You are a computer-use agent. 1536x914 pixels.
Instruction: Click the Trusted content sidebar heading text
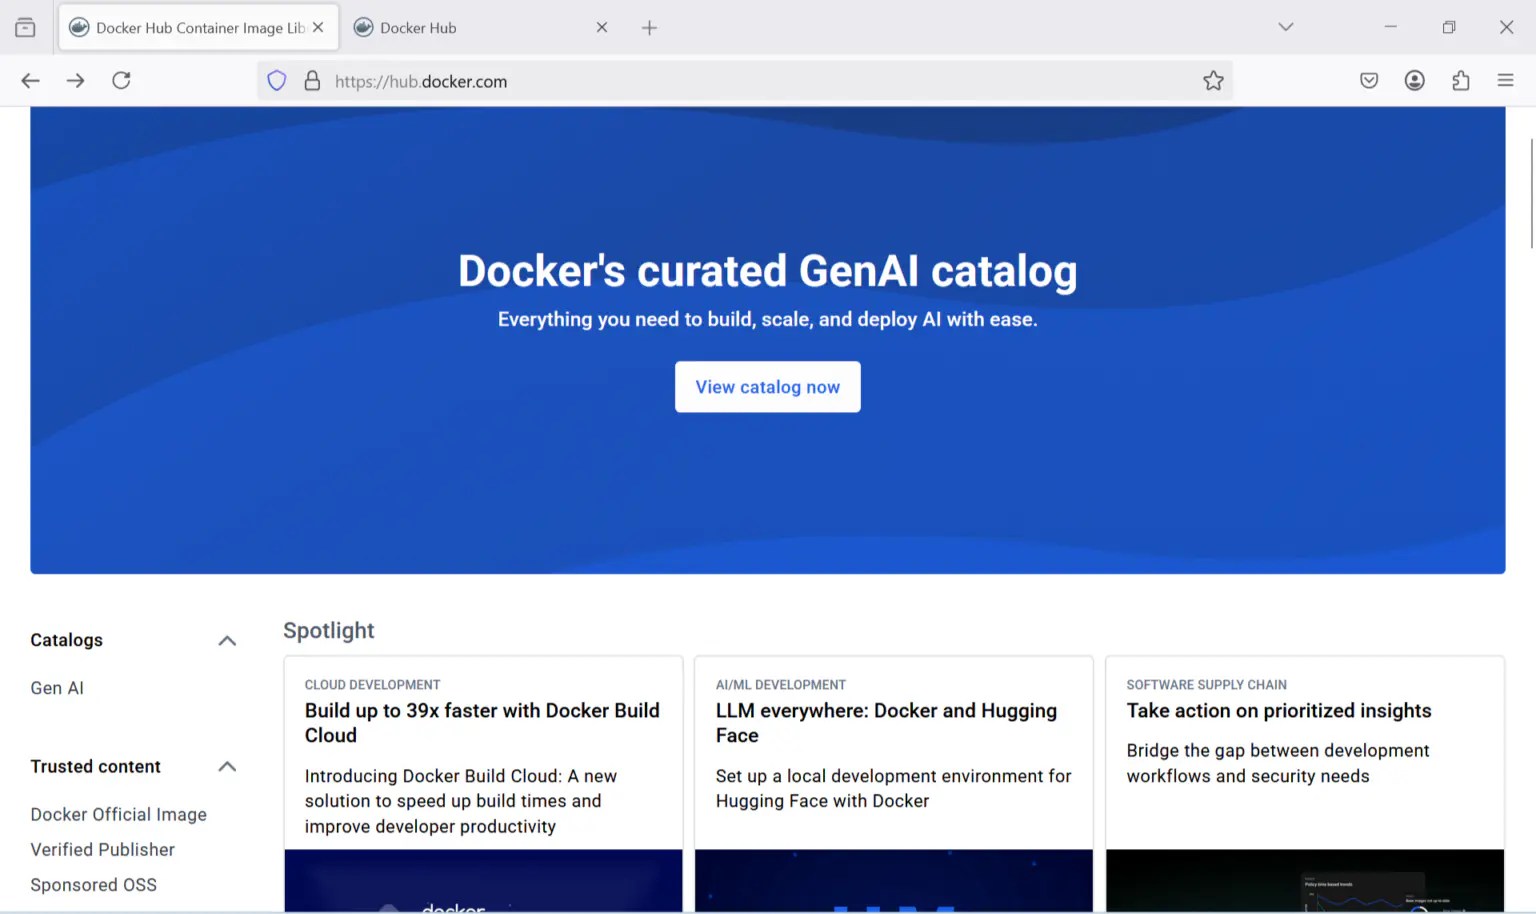coord(96,767)
